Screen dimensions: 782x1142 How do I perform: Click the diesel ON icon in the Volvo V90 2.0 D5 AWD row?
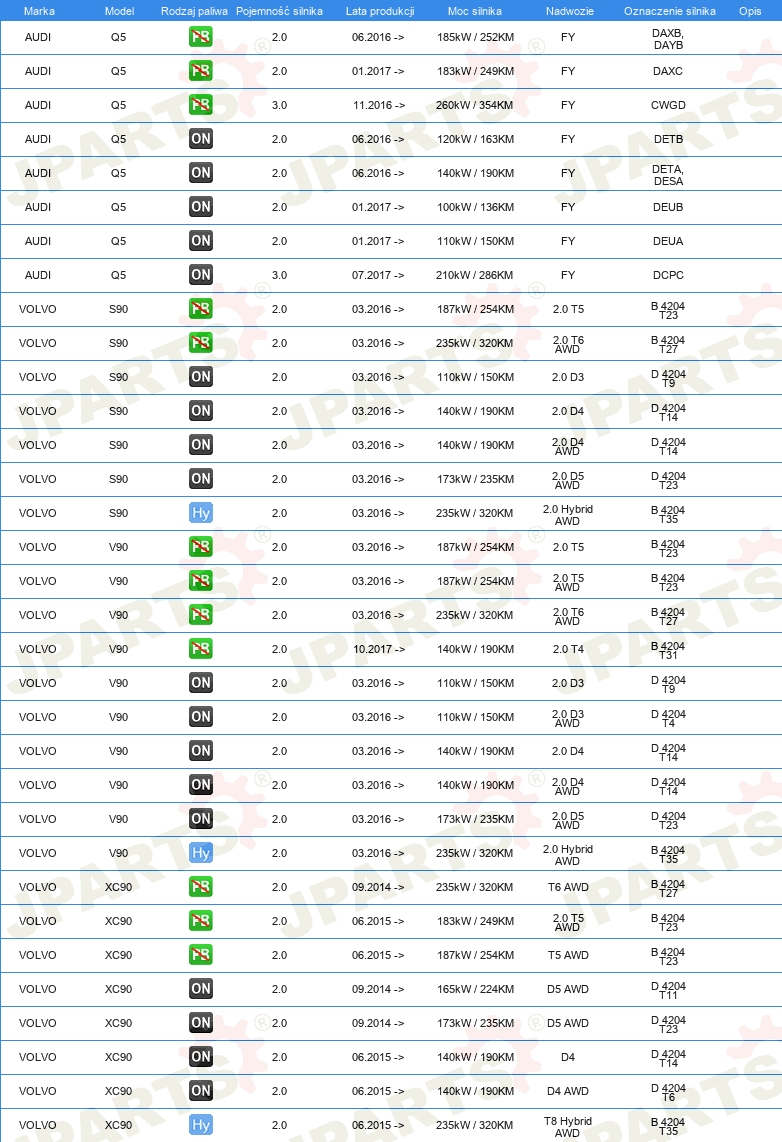coord(201,819)
